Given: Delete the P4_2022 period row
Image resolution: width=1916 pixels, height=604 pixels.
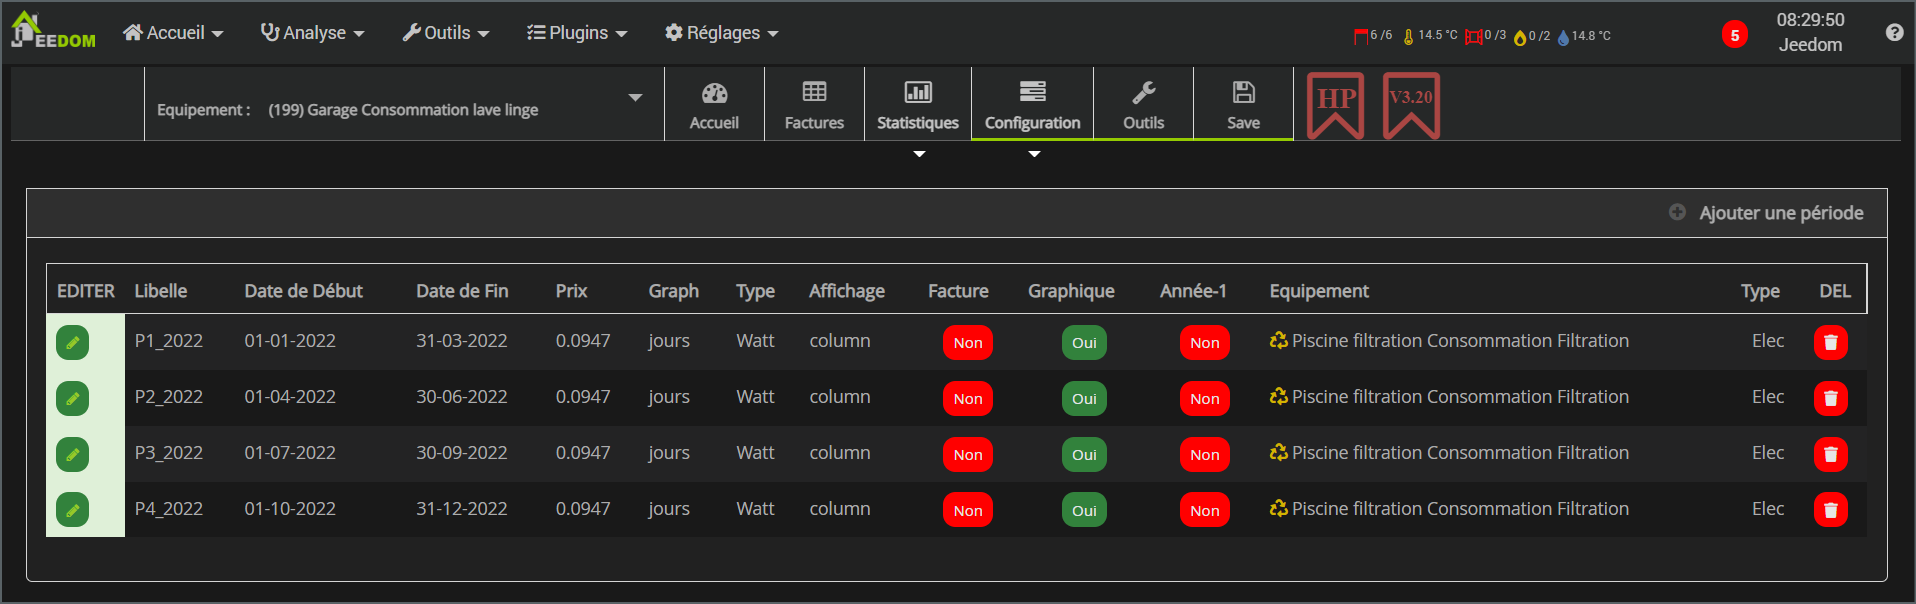Looking at the screenshot, I should point(1830,510).
